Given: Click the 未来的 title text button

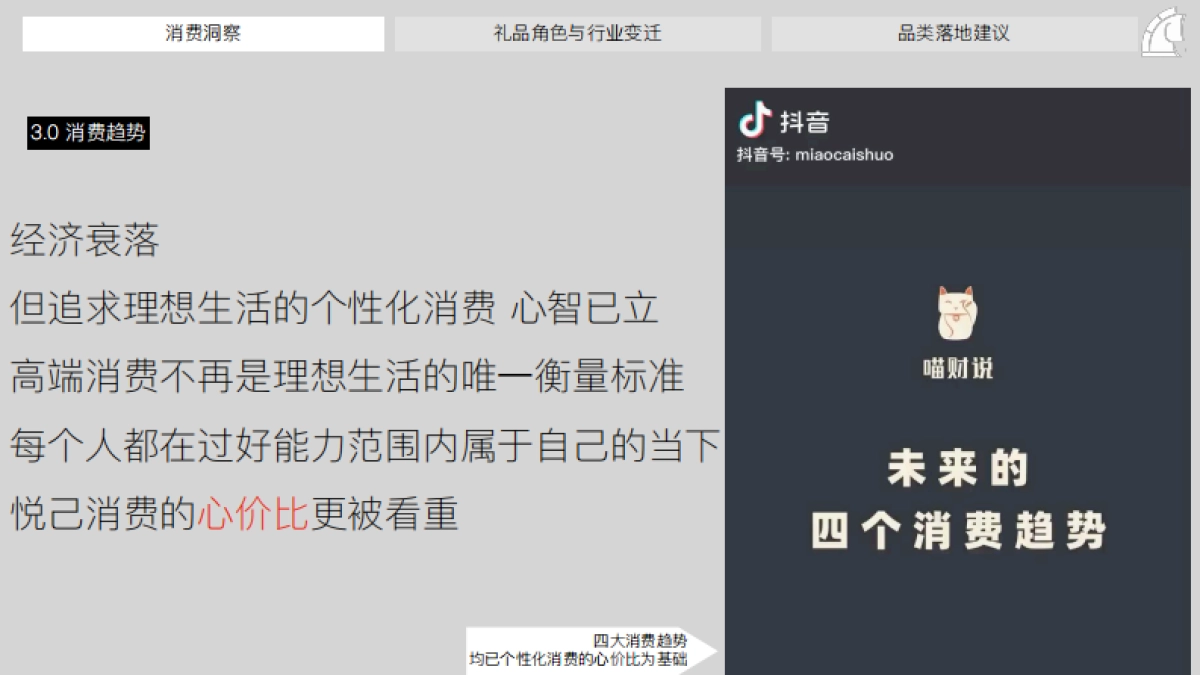Looking at the screenshot, I should 957,467.
